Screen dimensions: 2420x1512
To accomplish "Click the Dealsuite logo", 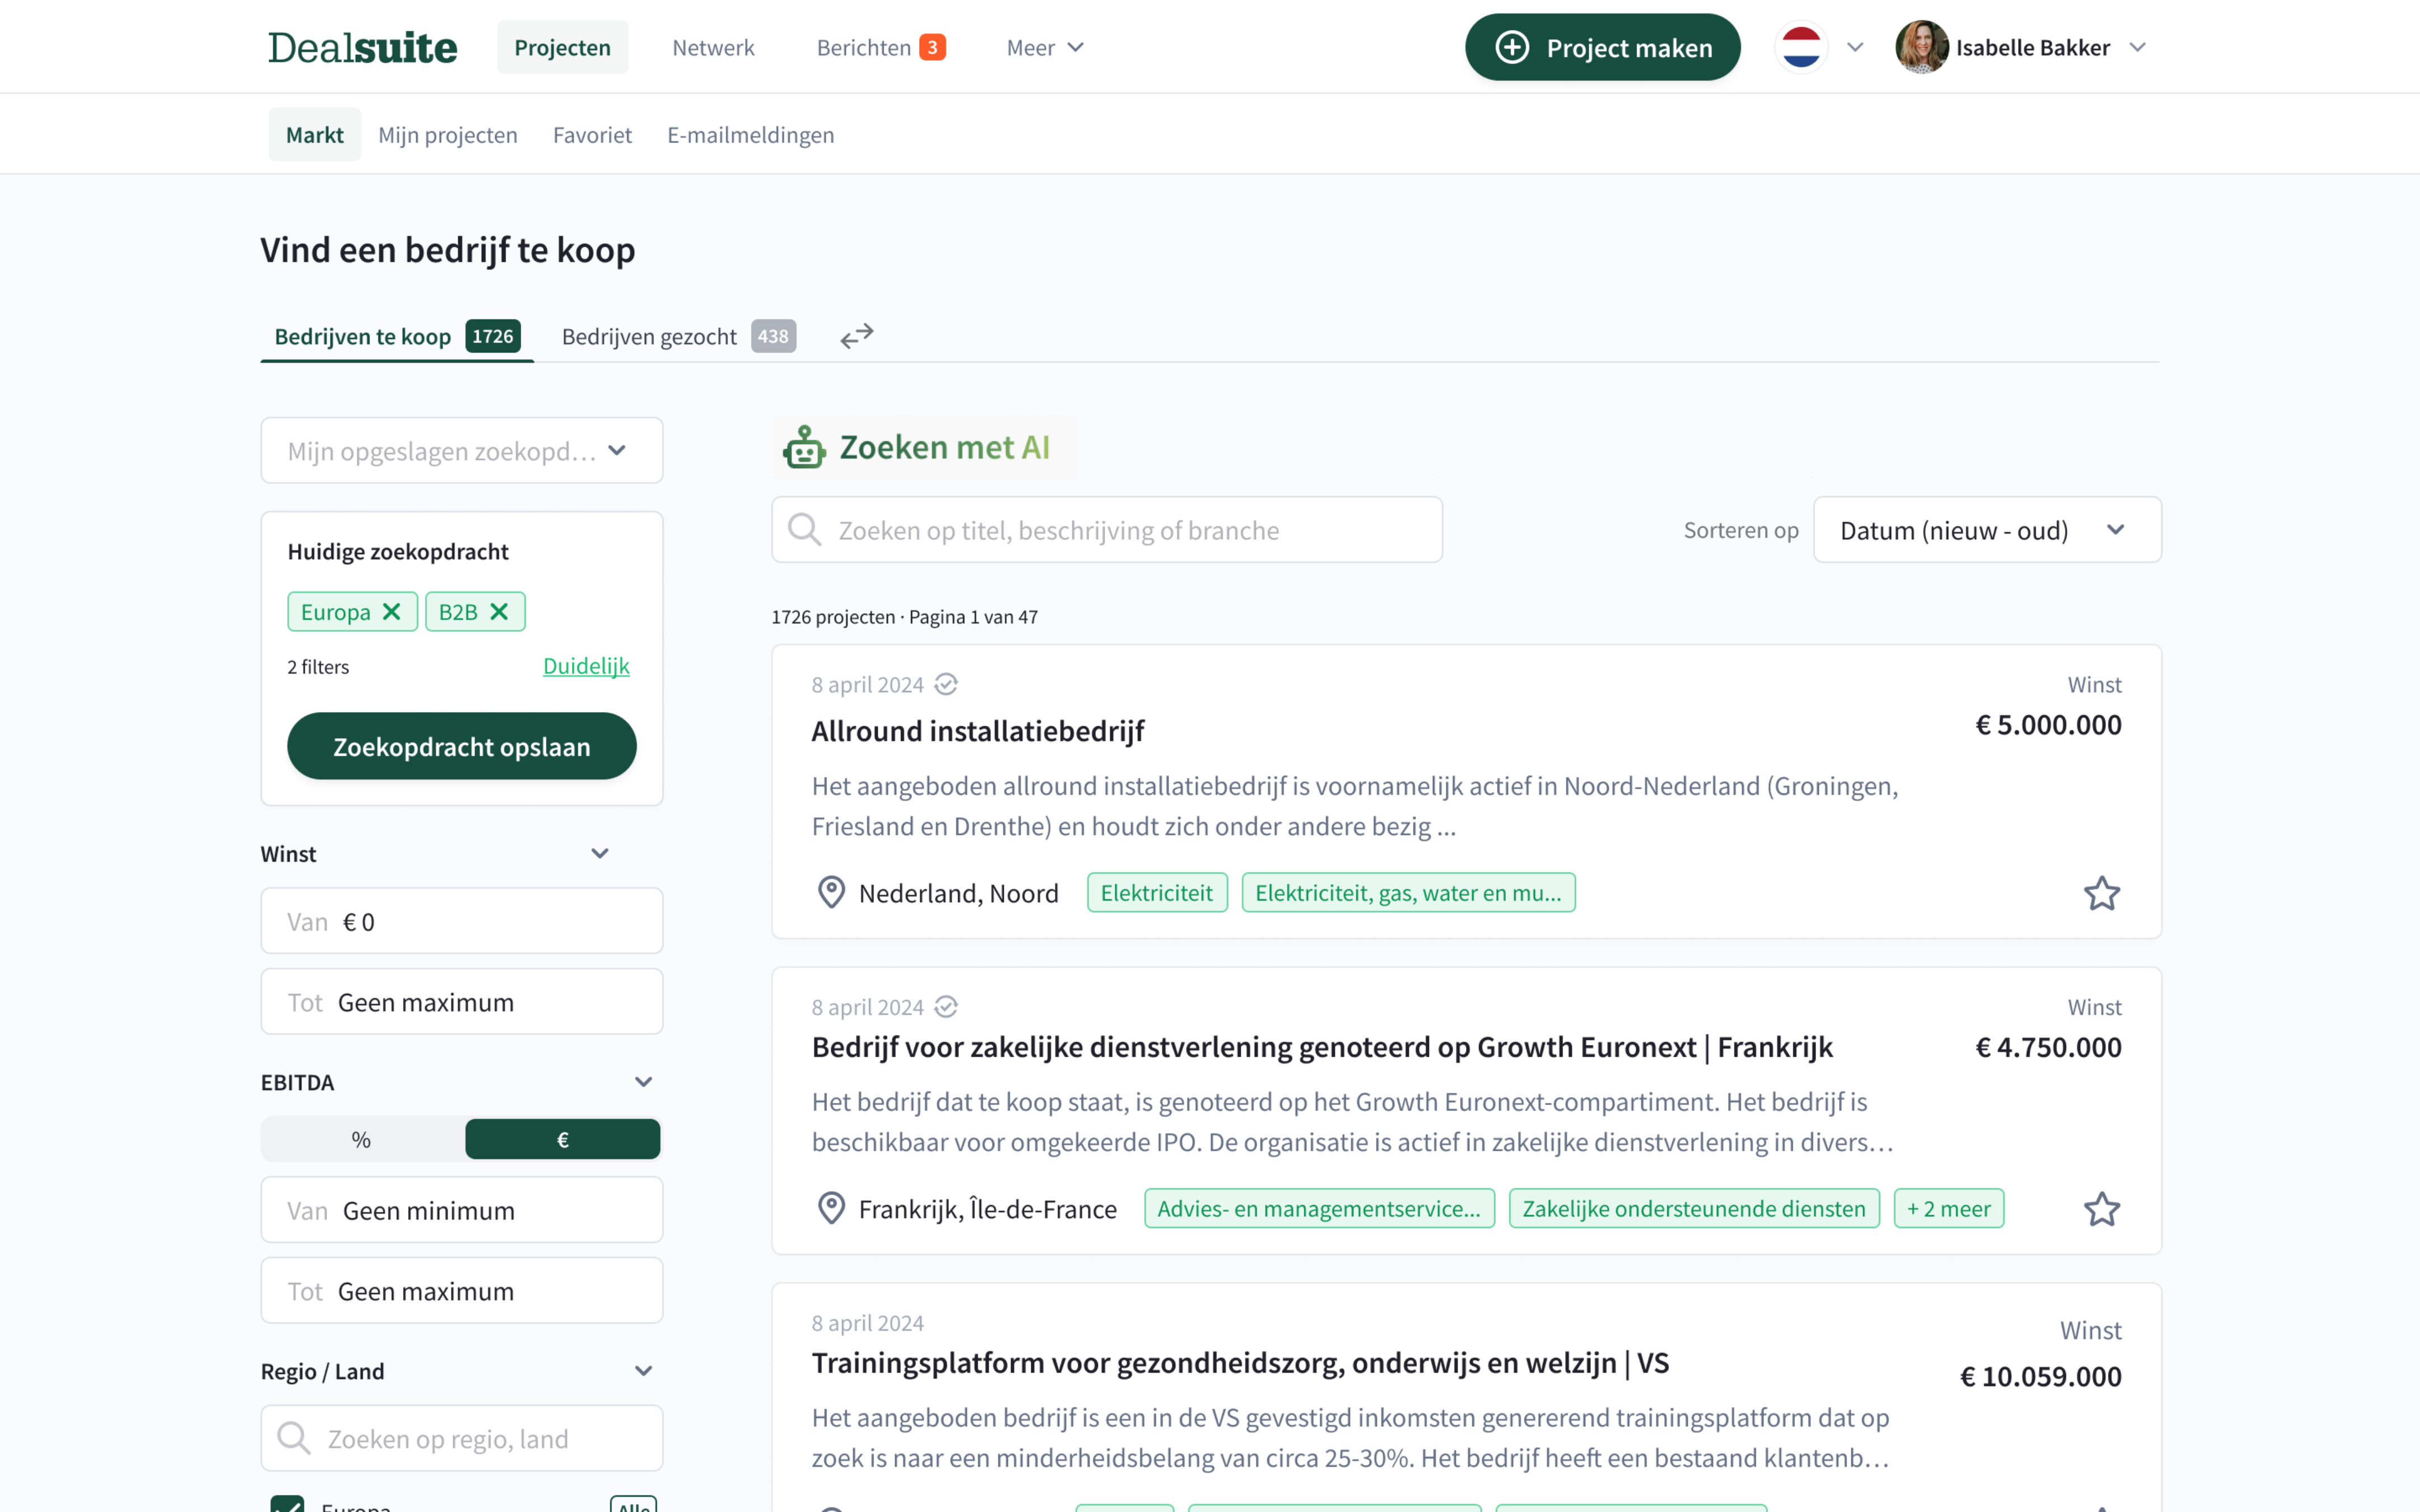I will (x=362, y=47).
